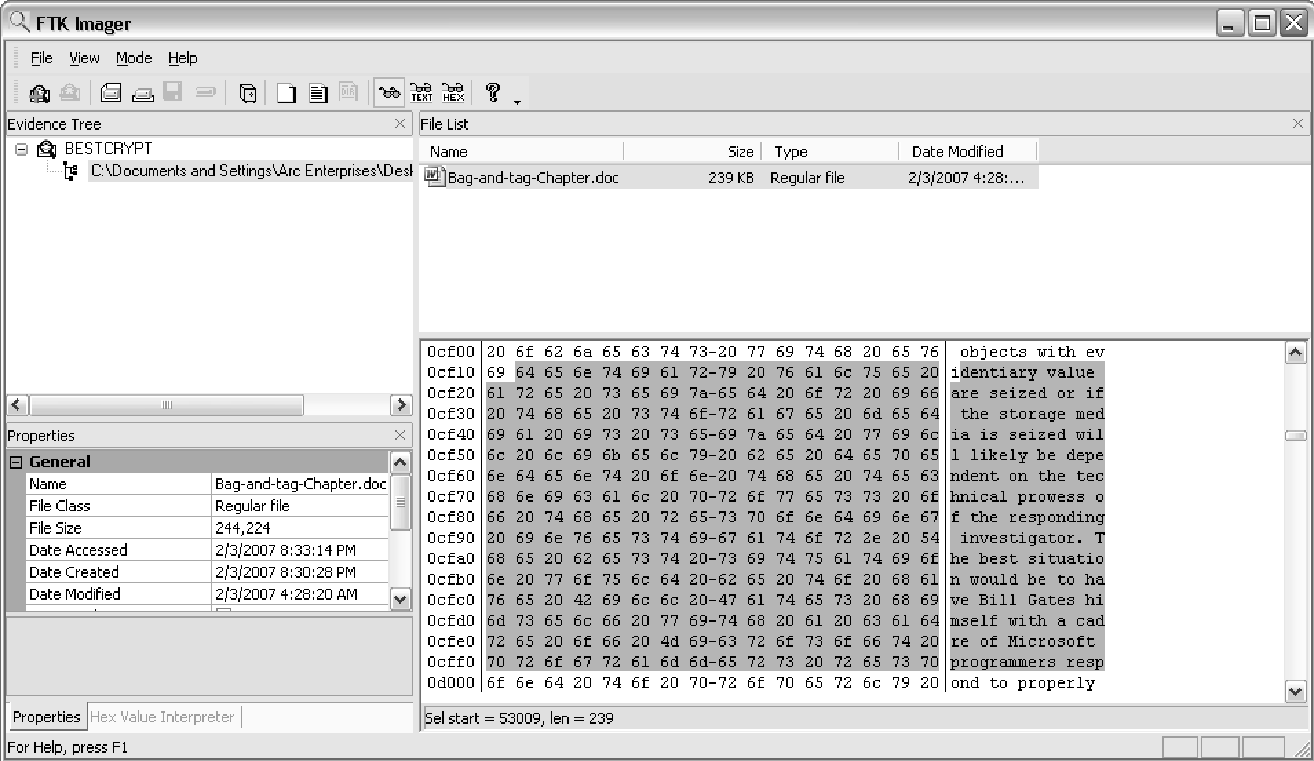Maximize the FTK Imager window
The image size is (1314, 761).
coord(1261,23)
